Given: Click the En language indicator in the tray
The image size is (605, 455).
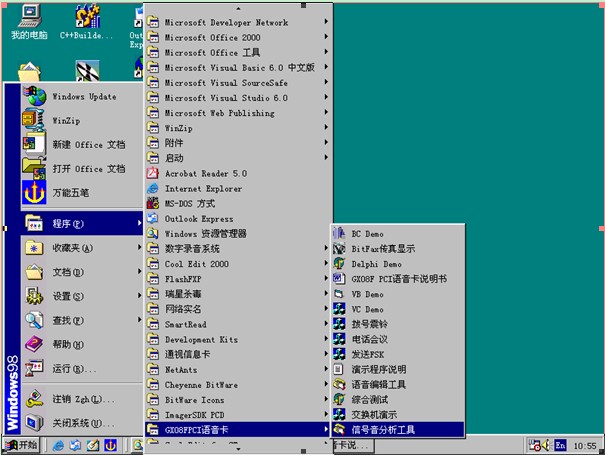Looking at the screenshot, I should 561,443.
